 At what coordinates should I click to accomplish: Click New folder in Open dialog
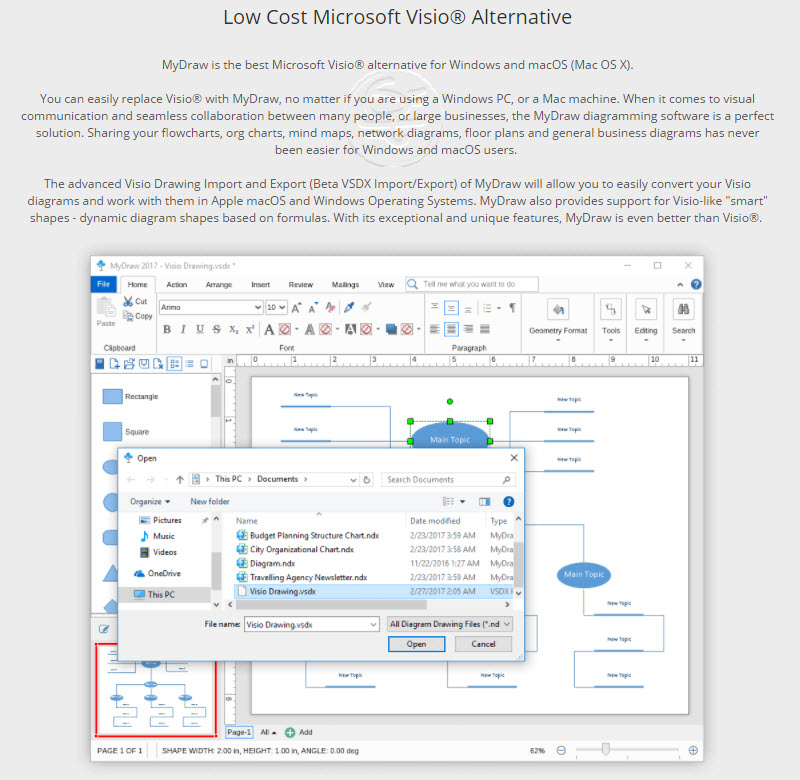(x=210, y=502)
